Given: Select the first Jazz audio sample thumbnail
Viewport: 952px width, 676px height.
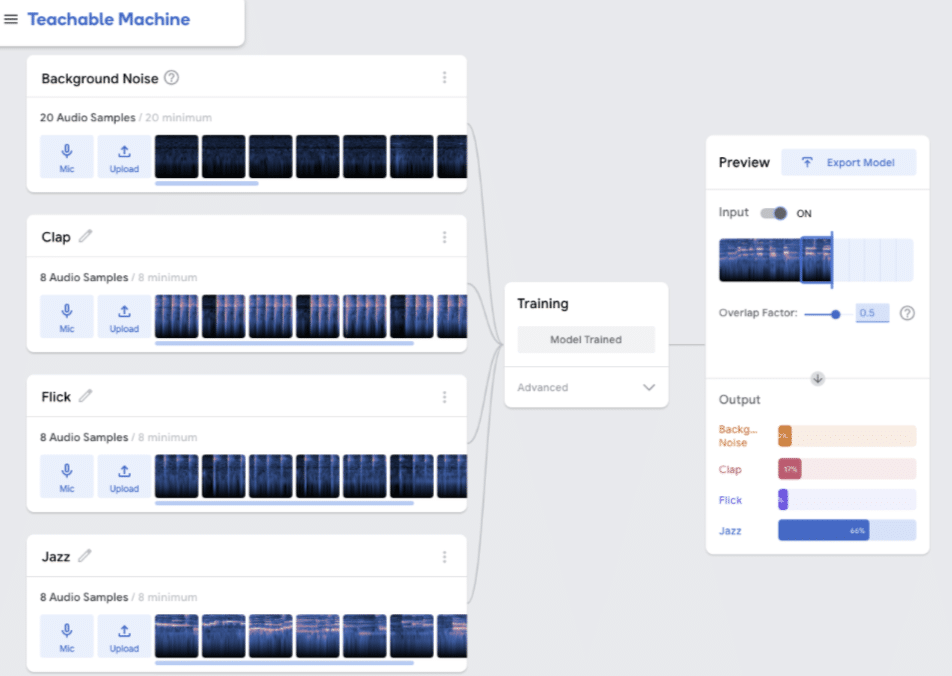Looking at the screenshot, I should tap(177, 636).
